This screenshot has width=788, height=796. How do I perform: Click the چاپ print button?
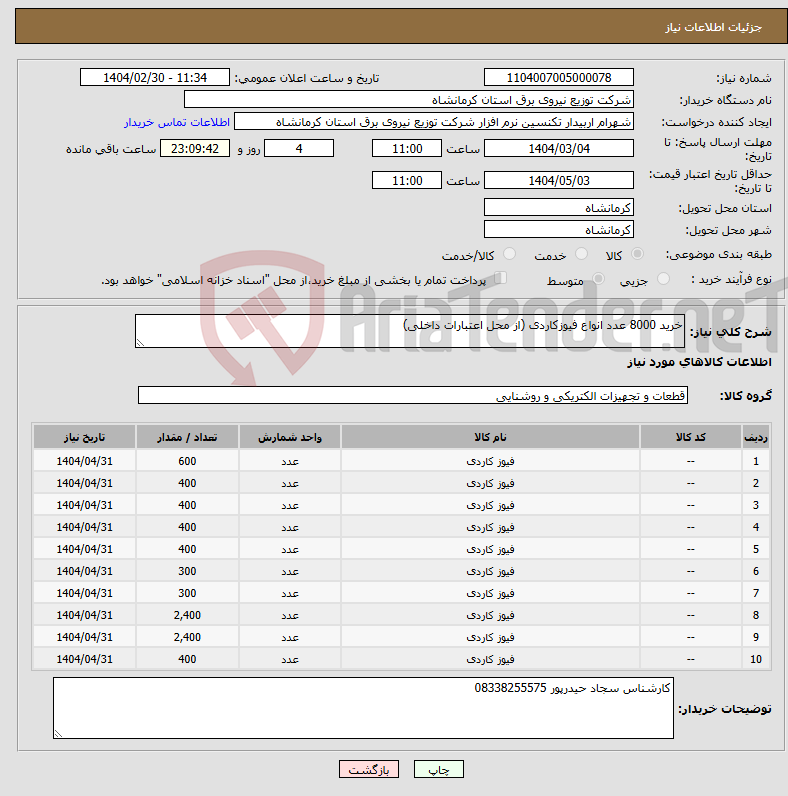[439, 769]
